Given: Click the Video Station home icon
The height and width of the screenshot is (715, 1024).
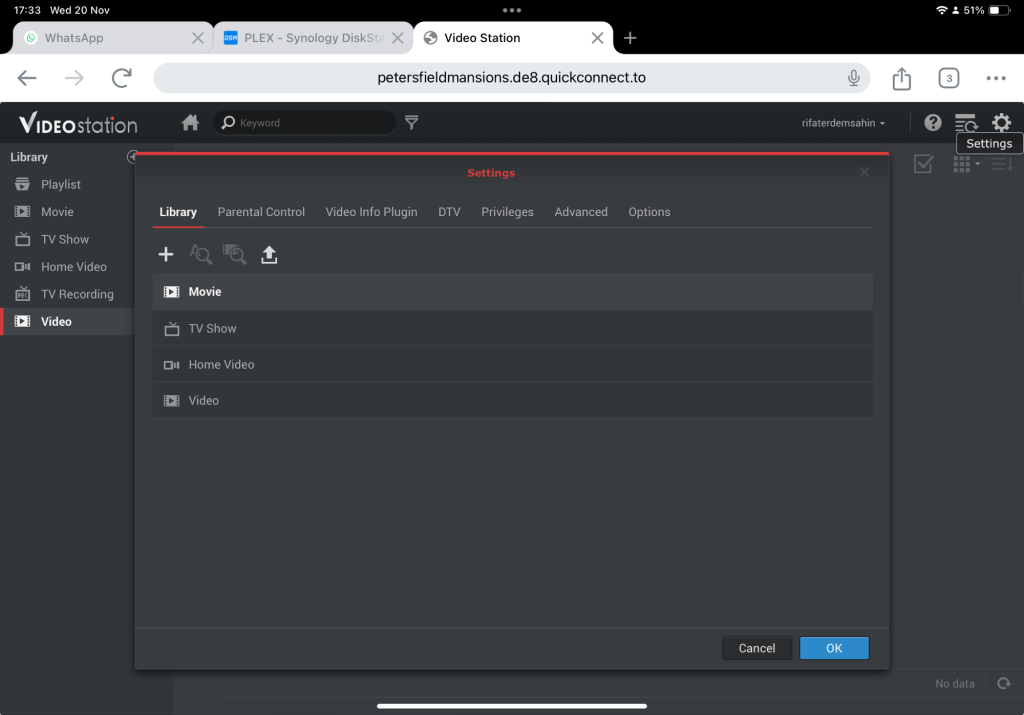Looking at the screenshot, I should pos(190,122).
